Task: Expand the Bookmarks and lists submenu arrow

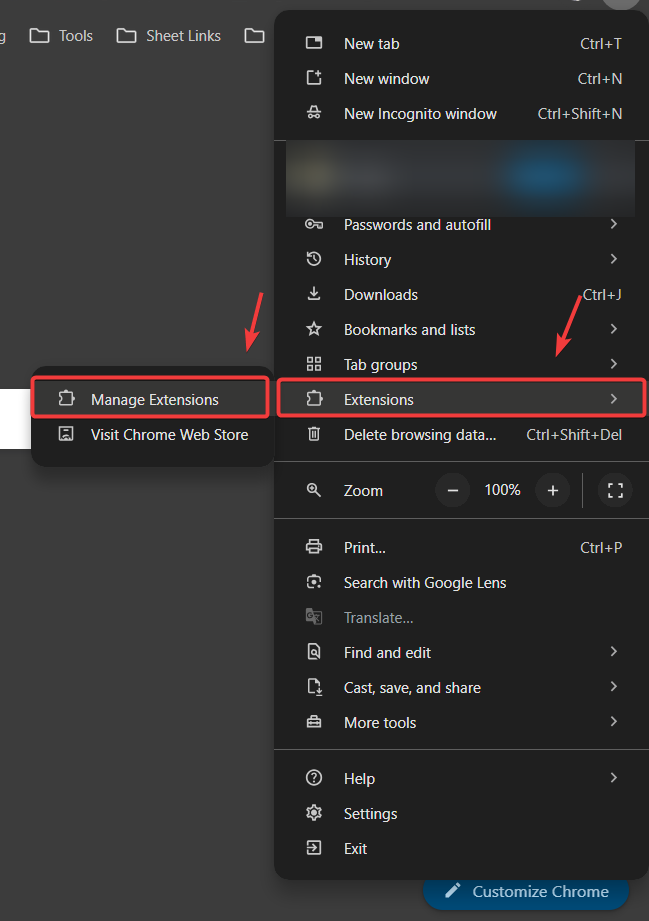Action: [614, 328]
